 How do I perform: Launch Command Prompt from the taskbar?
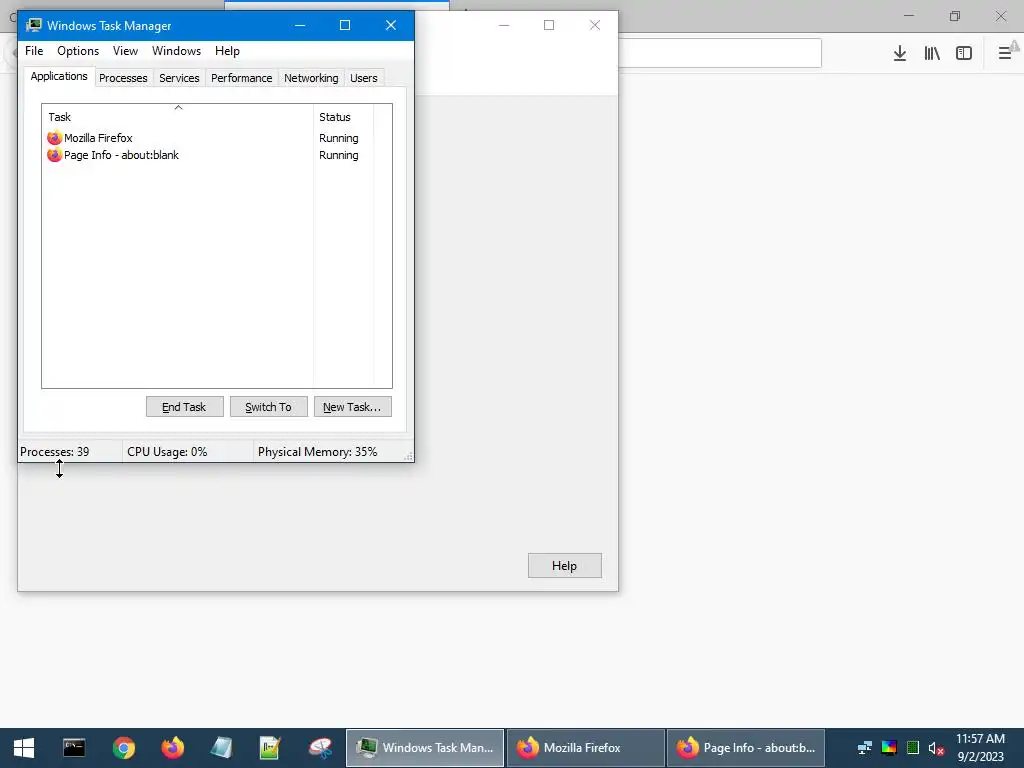point(74,748)
